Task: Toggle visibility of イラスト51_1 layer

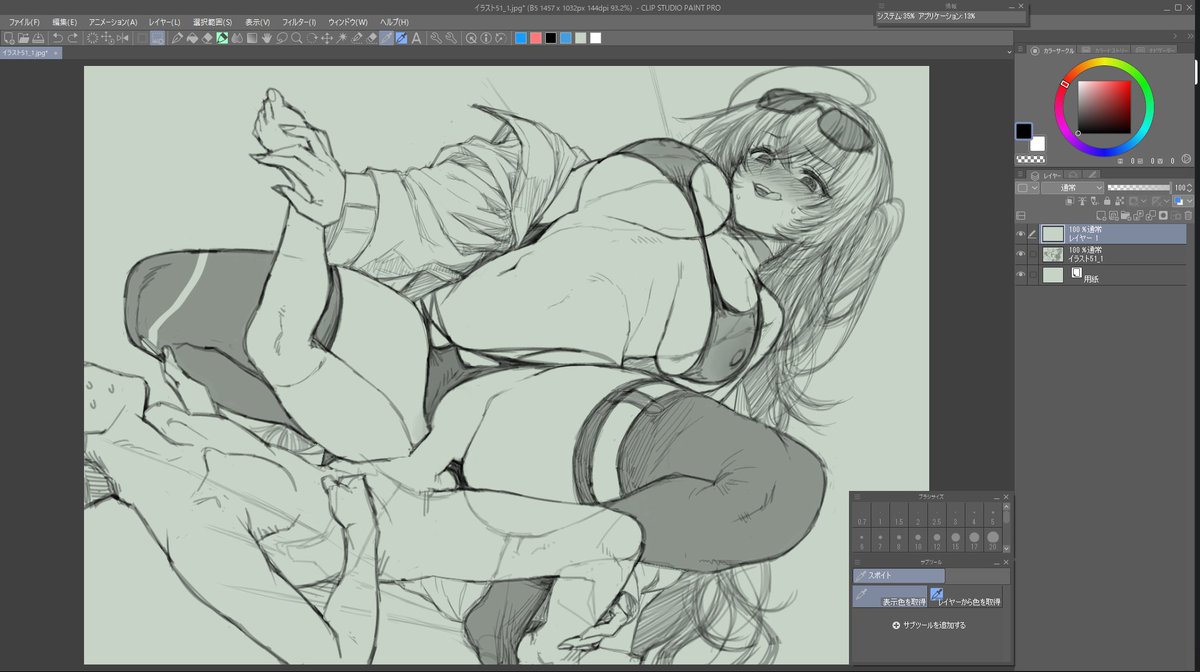Action: pos(1020,254)
